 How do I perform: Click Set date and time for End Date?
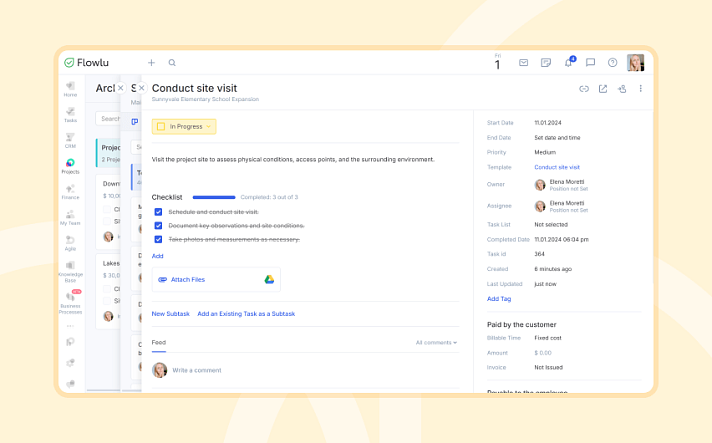click(557, 138)
